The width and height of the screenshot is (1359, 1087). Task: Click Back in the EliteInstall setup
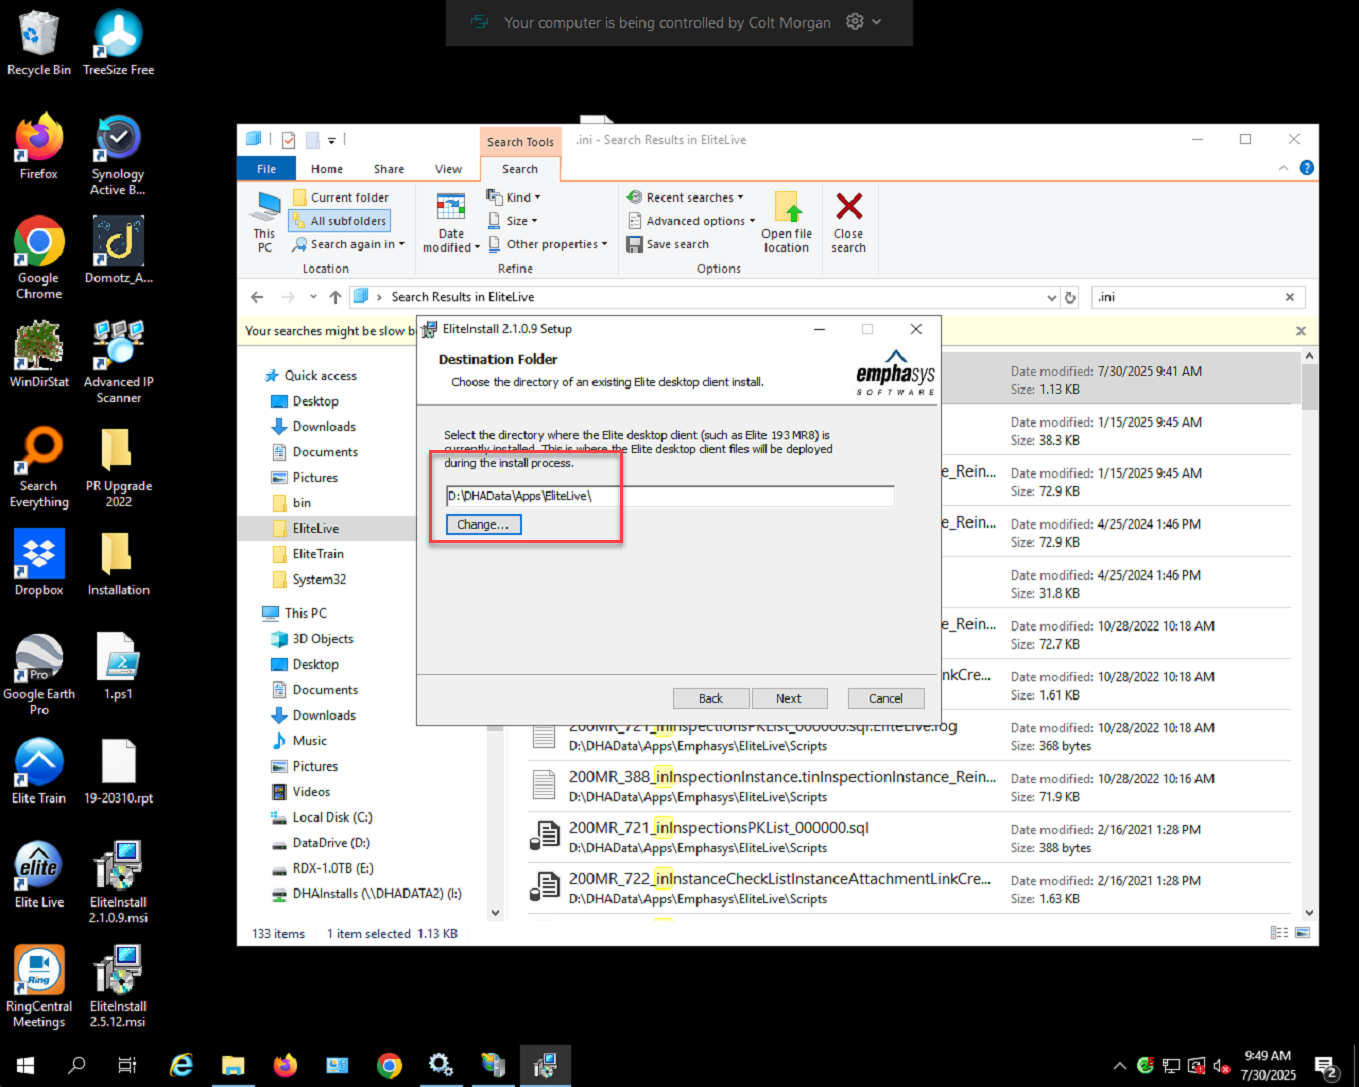coord(711,699)
